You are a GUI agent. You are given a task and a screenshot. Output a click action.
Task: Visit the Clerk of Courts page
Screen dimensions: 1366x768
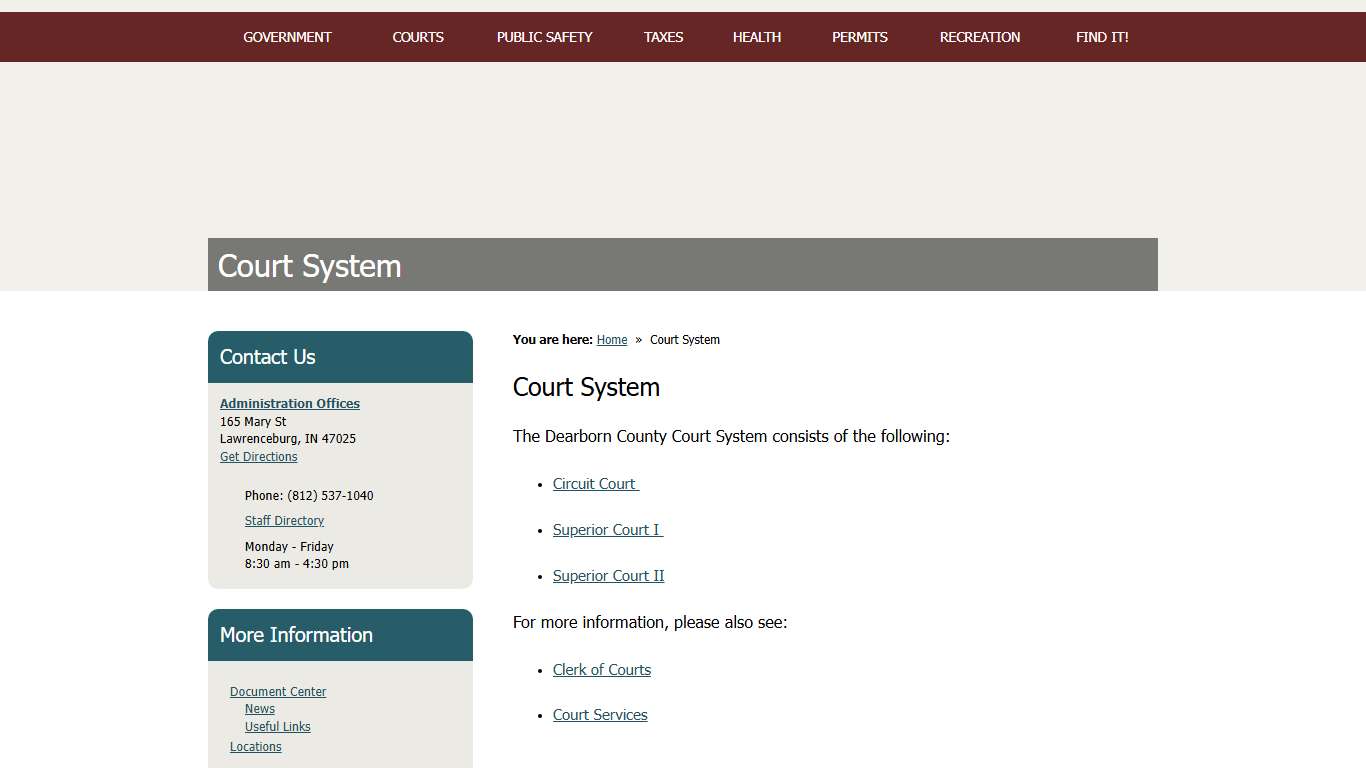pos(601,669)
